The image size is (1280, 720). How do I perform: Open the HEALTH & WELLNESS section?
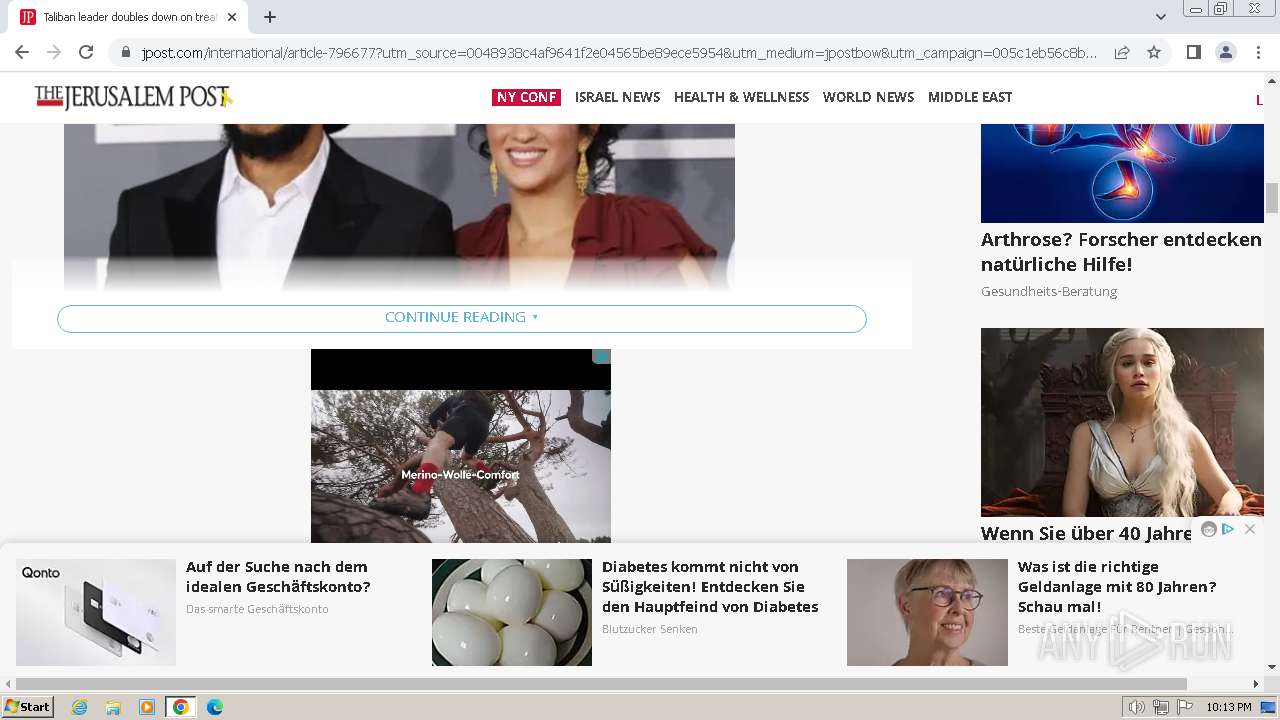(x=741, y=97)
